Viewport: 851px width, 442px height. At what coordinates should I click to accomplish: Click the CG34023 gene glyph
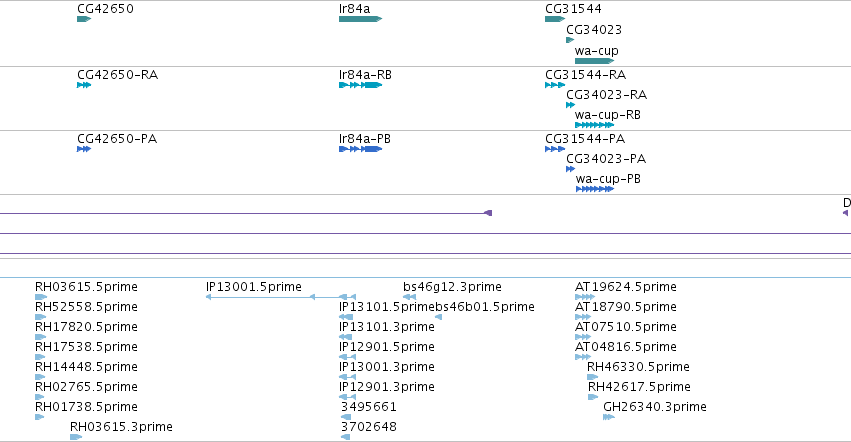click(570, 40)
